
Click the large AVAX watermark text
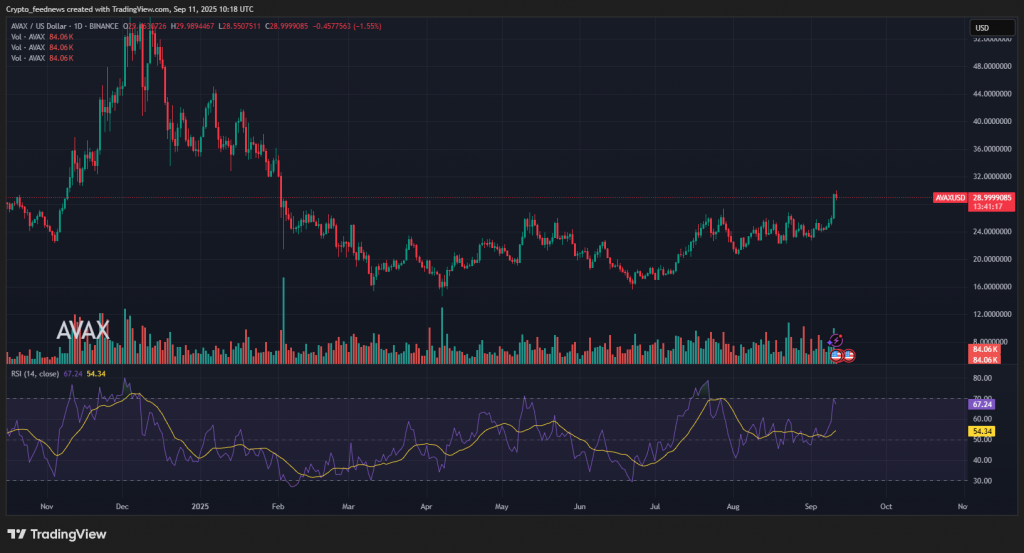(82, 331)
